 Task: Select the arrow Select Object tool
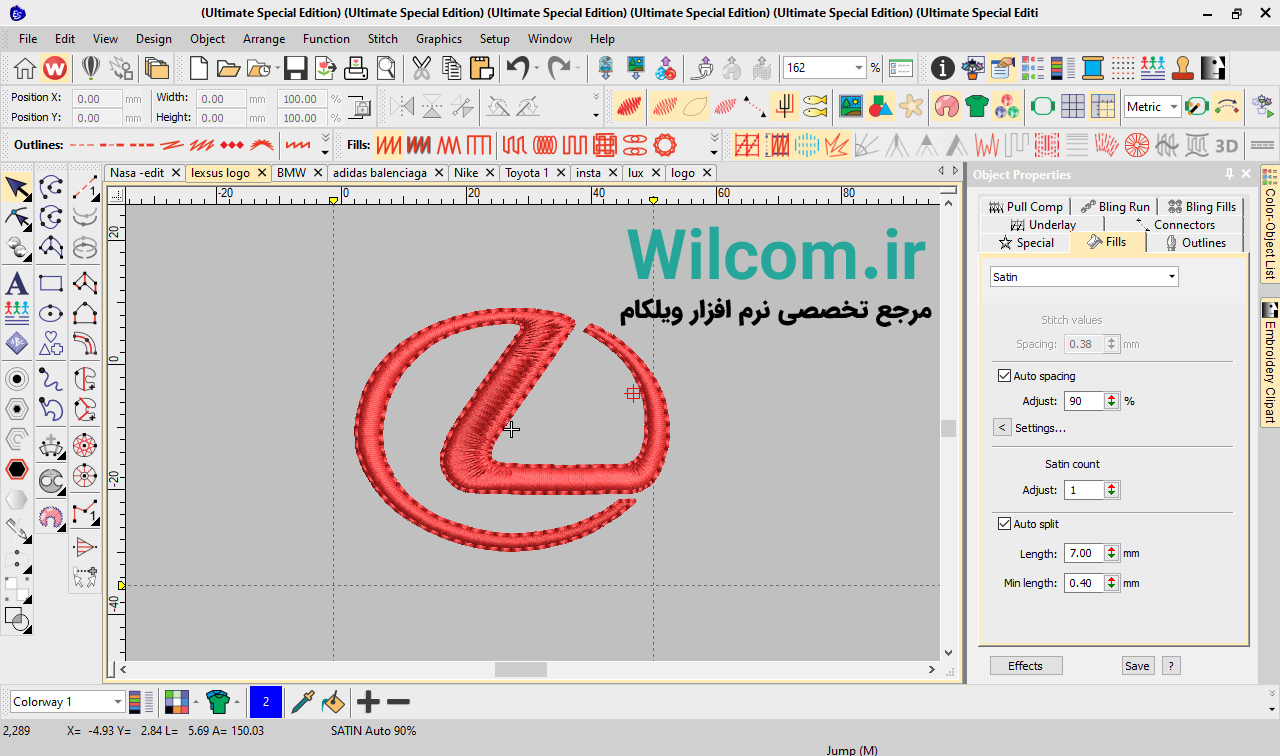click(17, 187)
